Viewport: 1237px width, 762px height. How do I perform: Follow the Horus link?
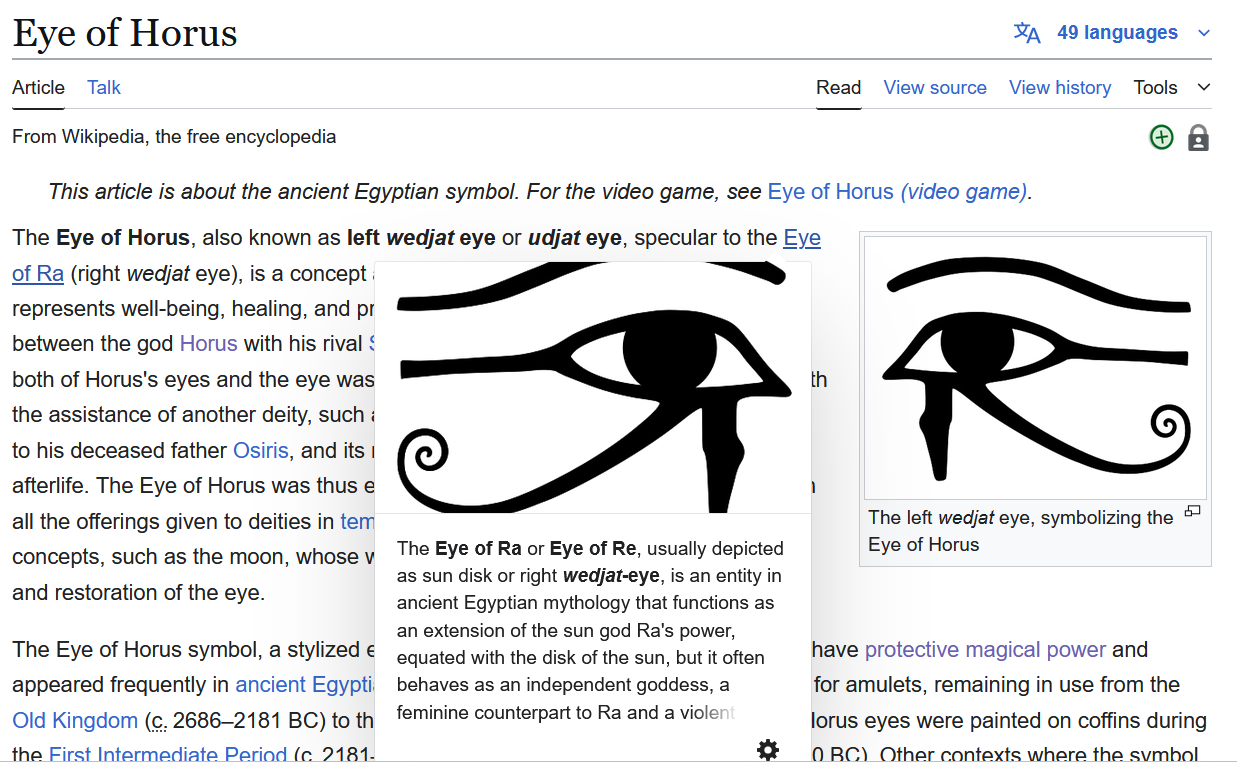point(208,344)
